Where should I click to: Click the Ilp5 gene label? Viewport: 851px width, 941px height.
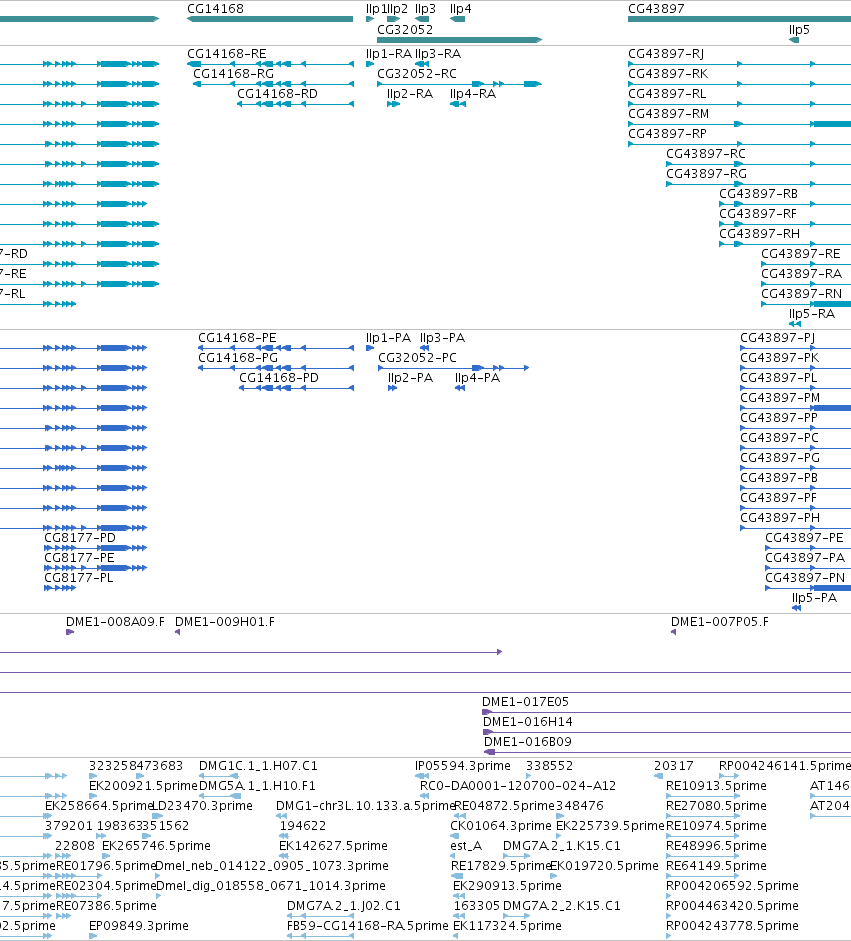click(799, 29)
